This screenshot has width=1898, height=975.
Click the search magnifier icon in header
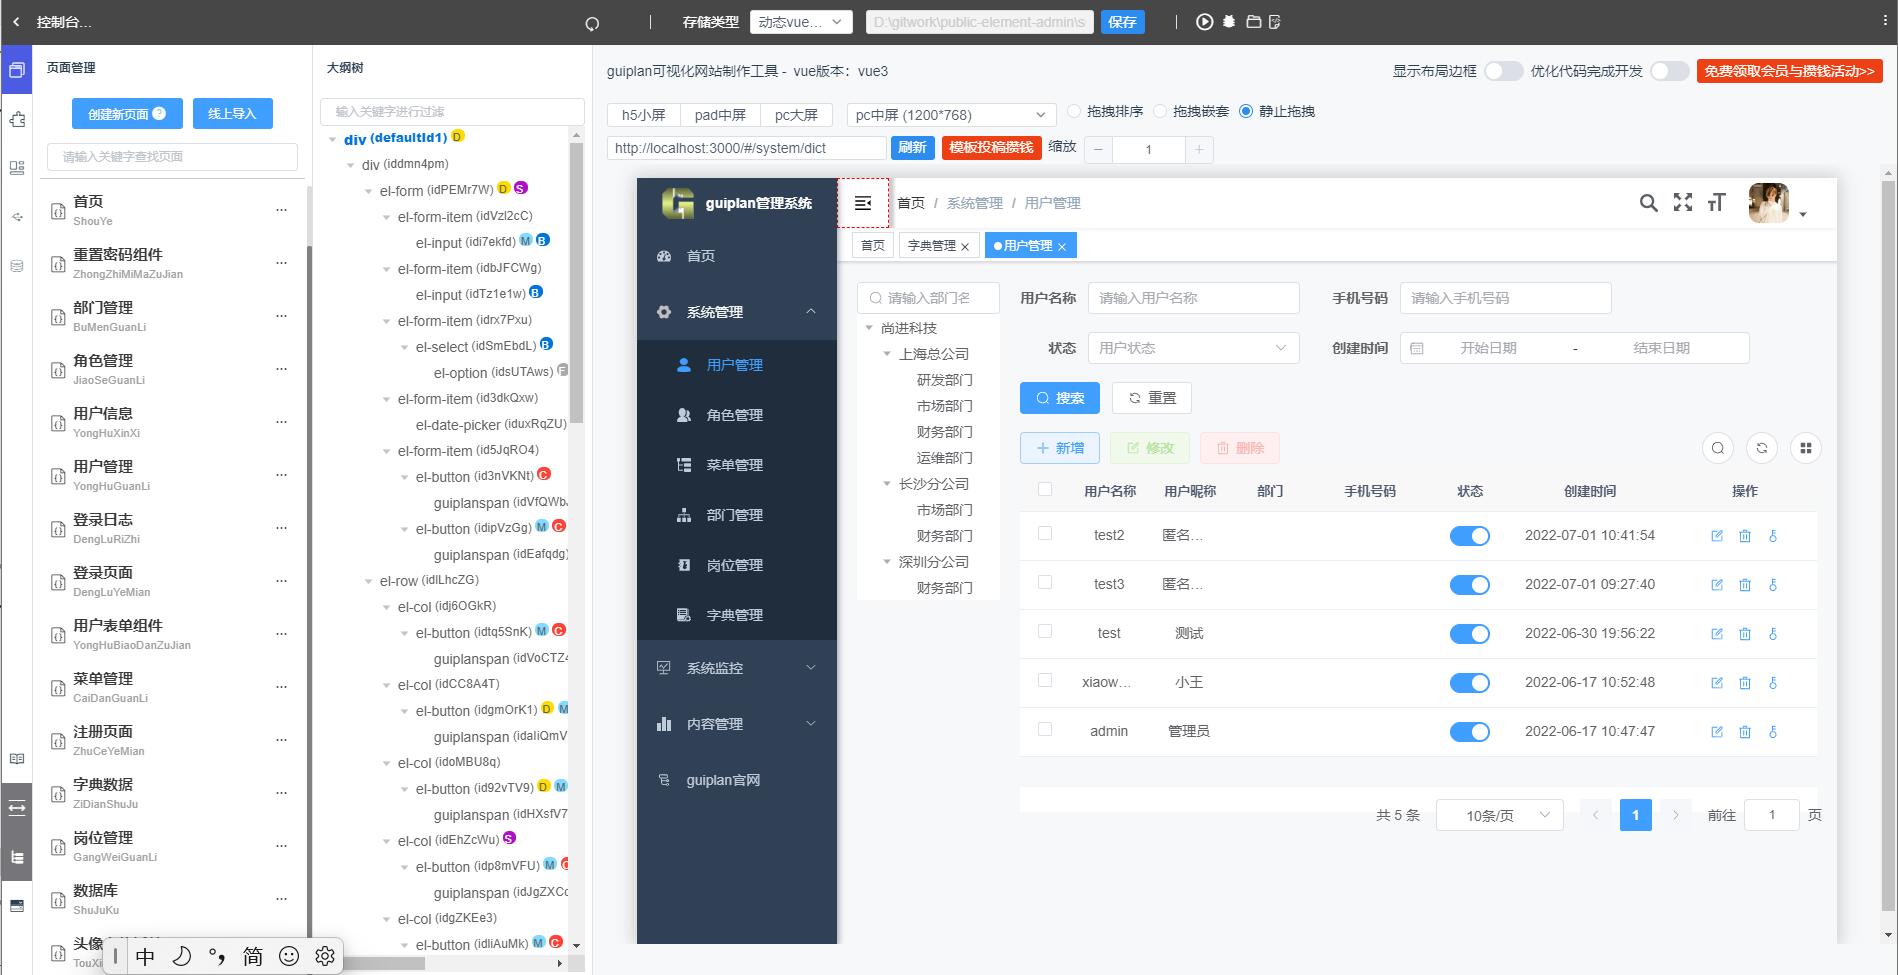tap(1648, 203)
